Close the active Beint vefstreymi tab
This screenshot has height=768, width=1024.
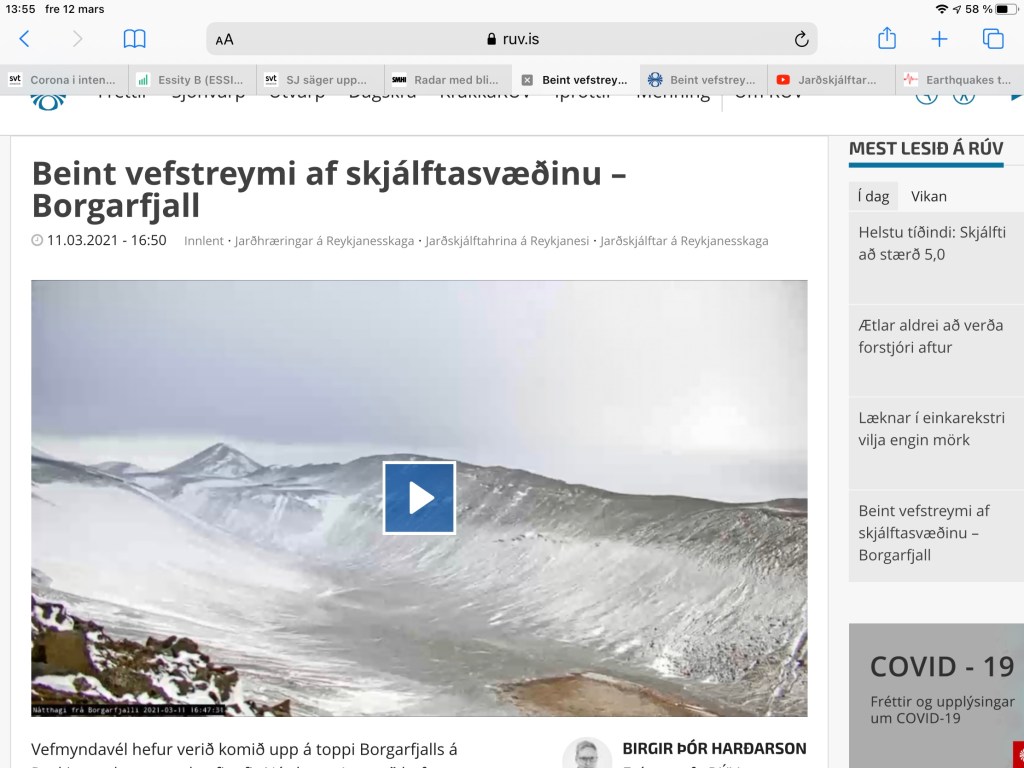pyautogui.click(x=527, y=80)
